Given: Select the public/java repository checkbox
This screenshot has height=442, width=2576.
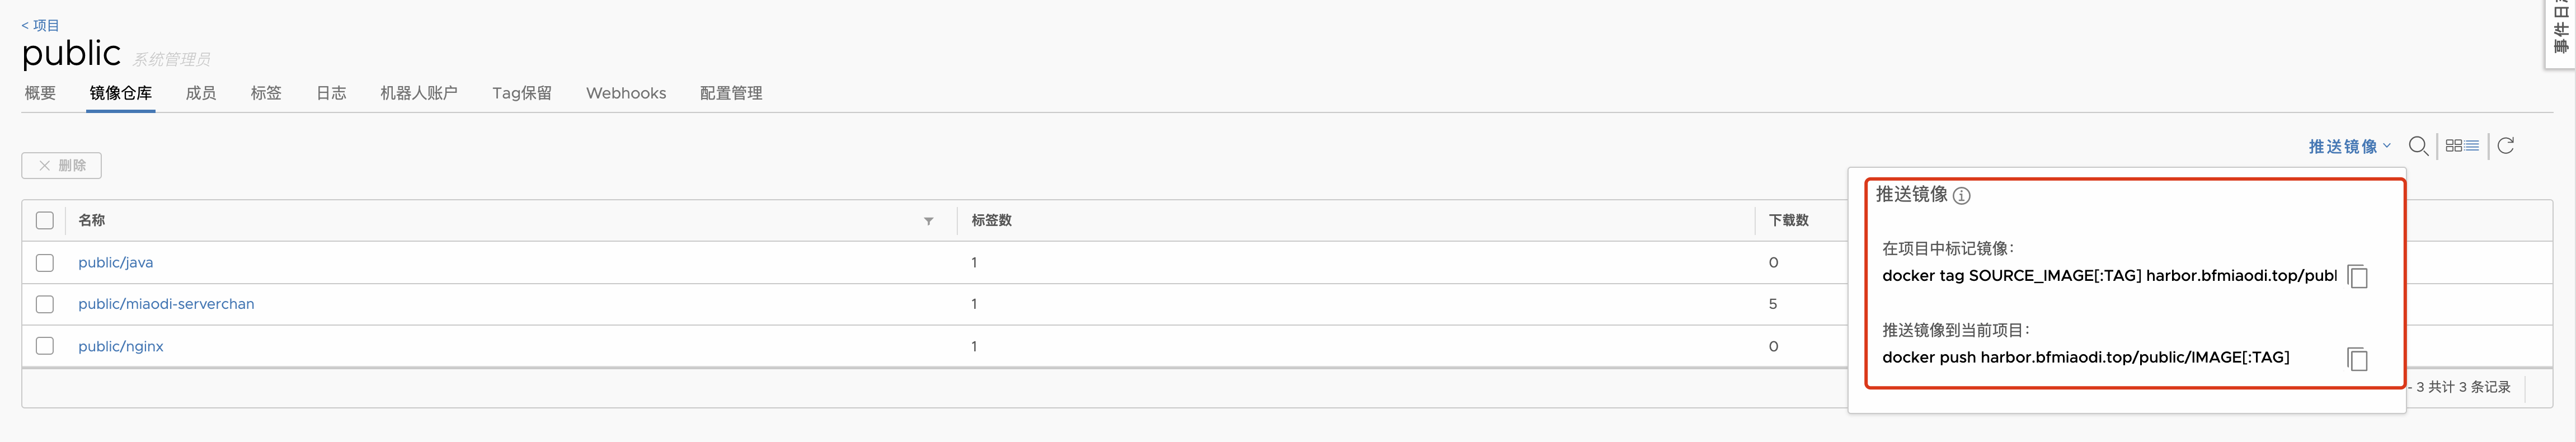Looking at the screenshot, I should pyautogui.click(x=45, y=263).
